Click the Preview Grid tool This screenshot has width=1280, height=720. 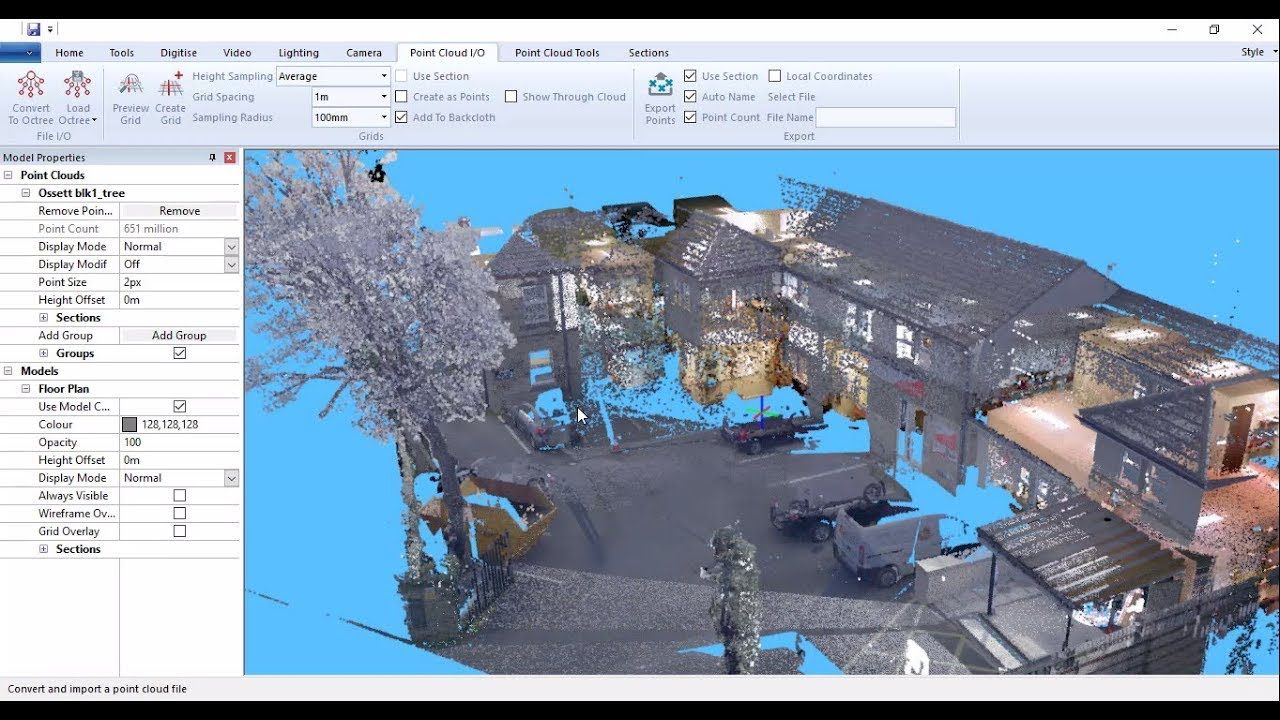tap(130, 95)
